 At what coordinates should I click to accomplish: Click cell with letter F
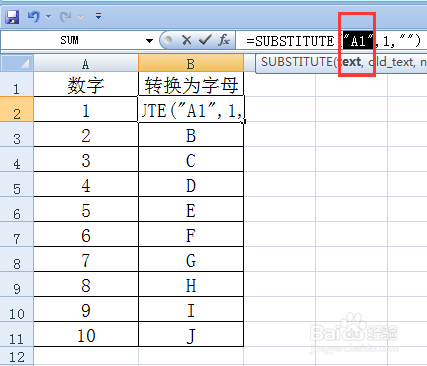[191, 234]
